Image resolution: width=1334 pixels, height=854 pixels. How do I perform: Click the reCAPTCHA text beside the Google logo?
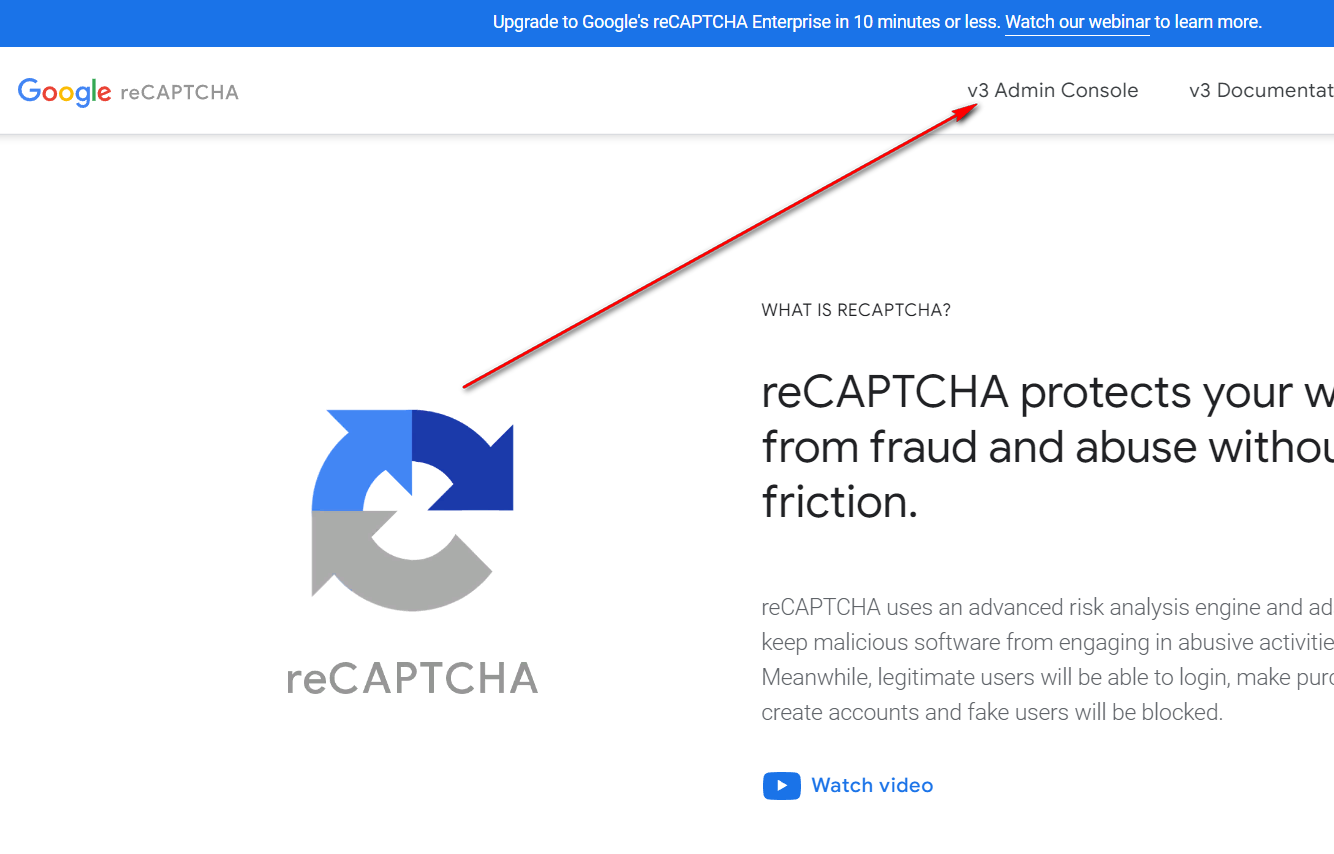pyautogui.click(x=179, y=93)
